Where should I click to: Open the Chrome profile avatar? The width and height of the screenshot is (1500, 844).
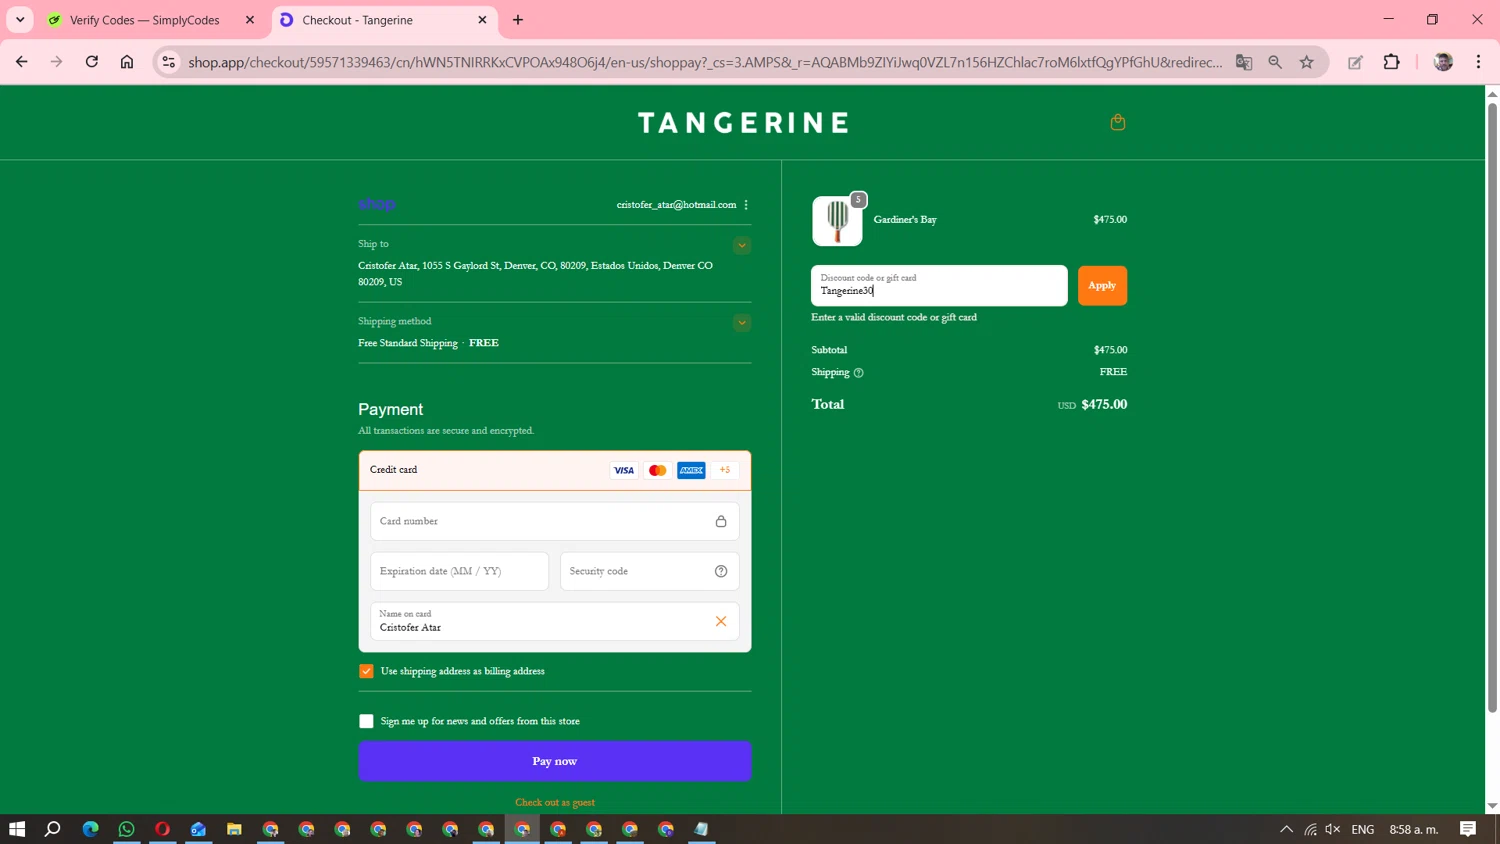click(1443, 62)
